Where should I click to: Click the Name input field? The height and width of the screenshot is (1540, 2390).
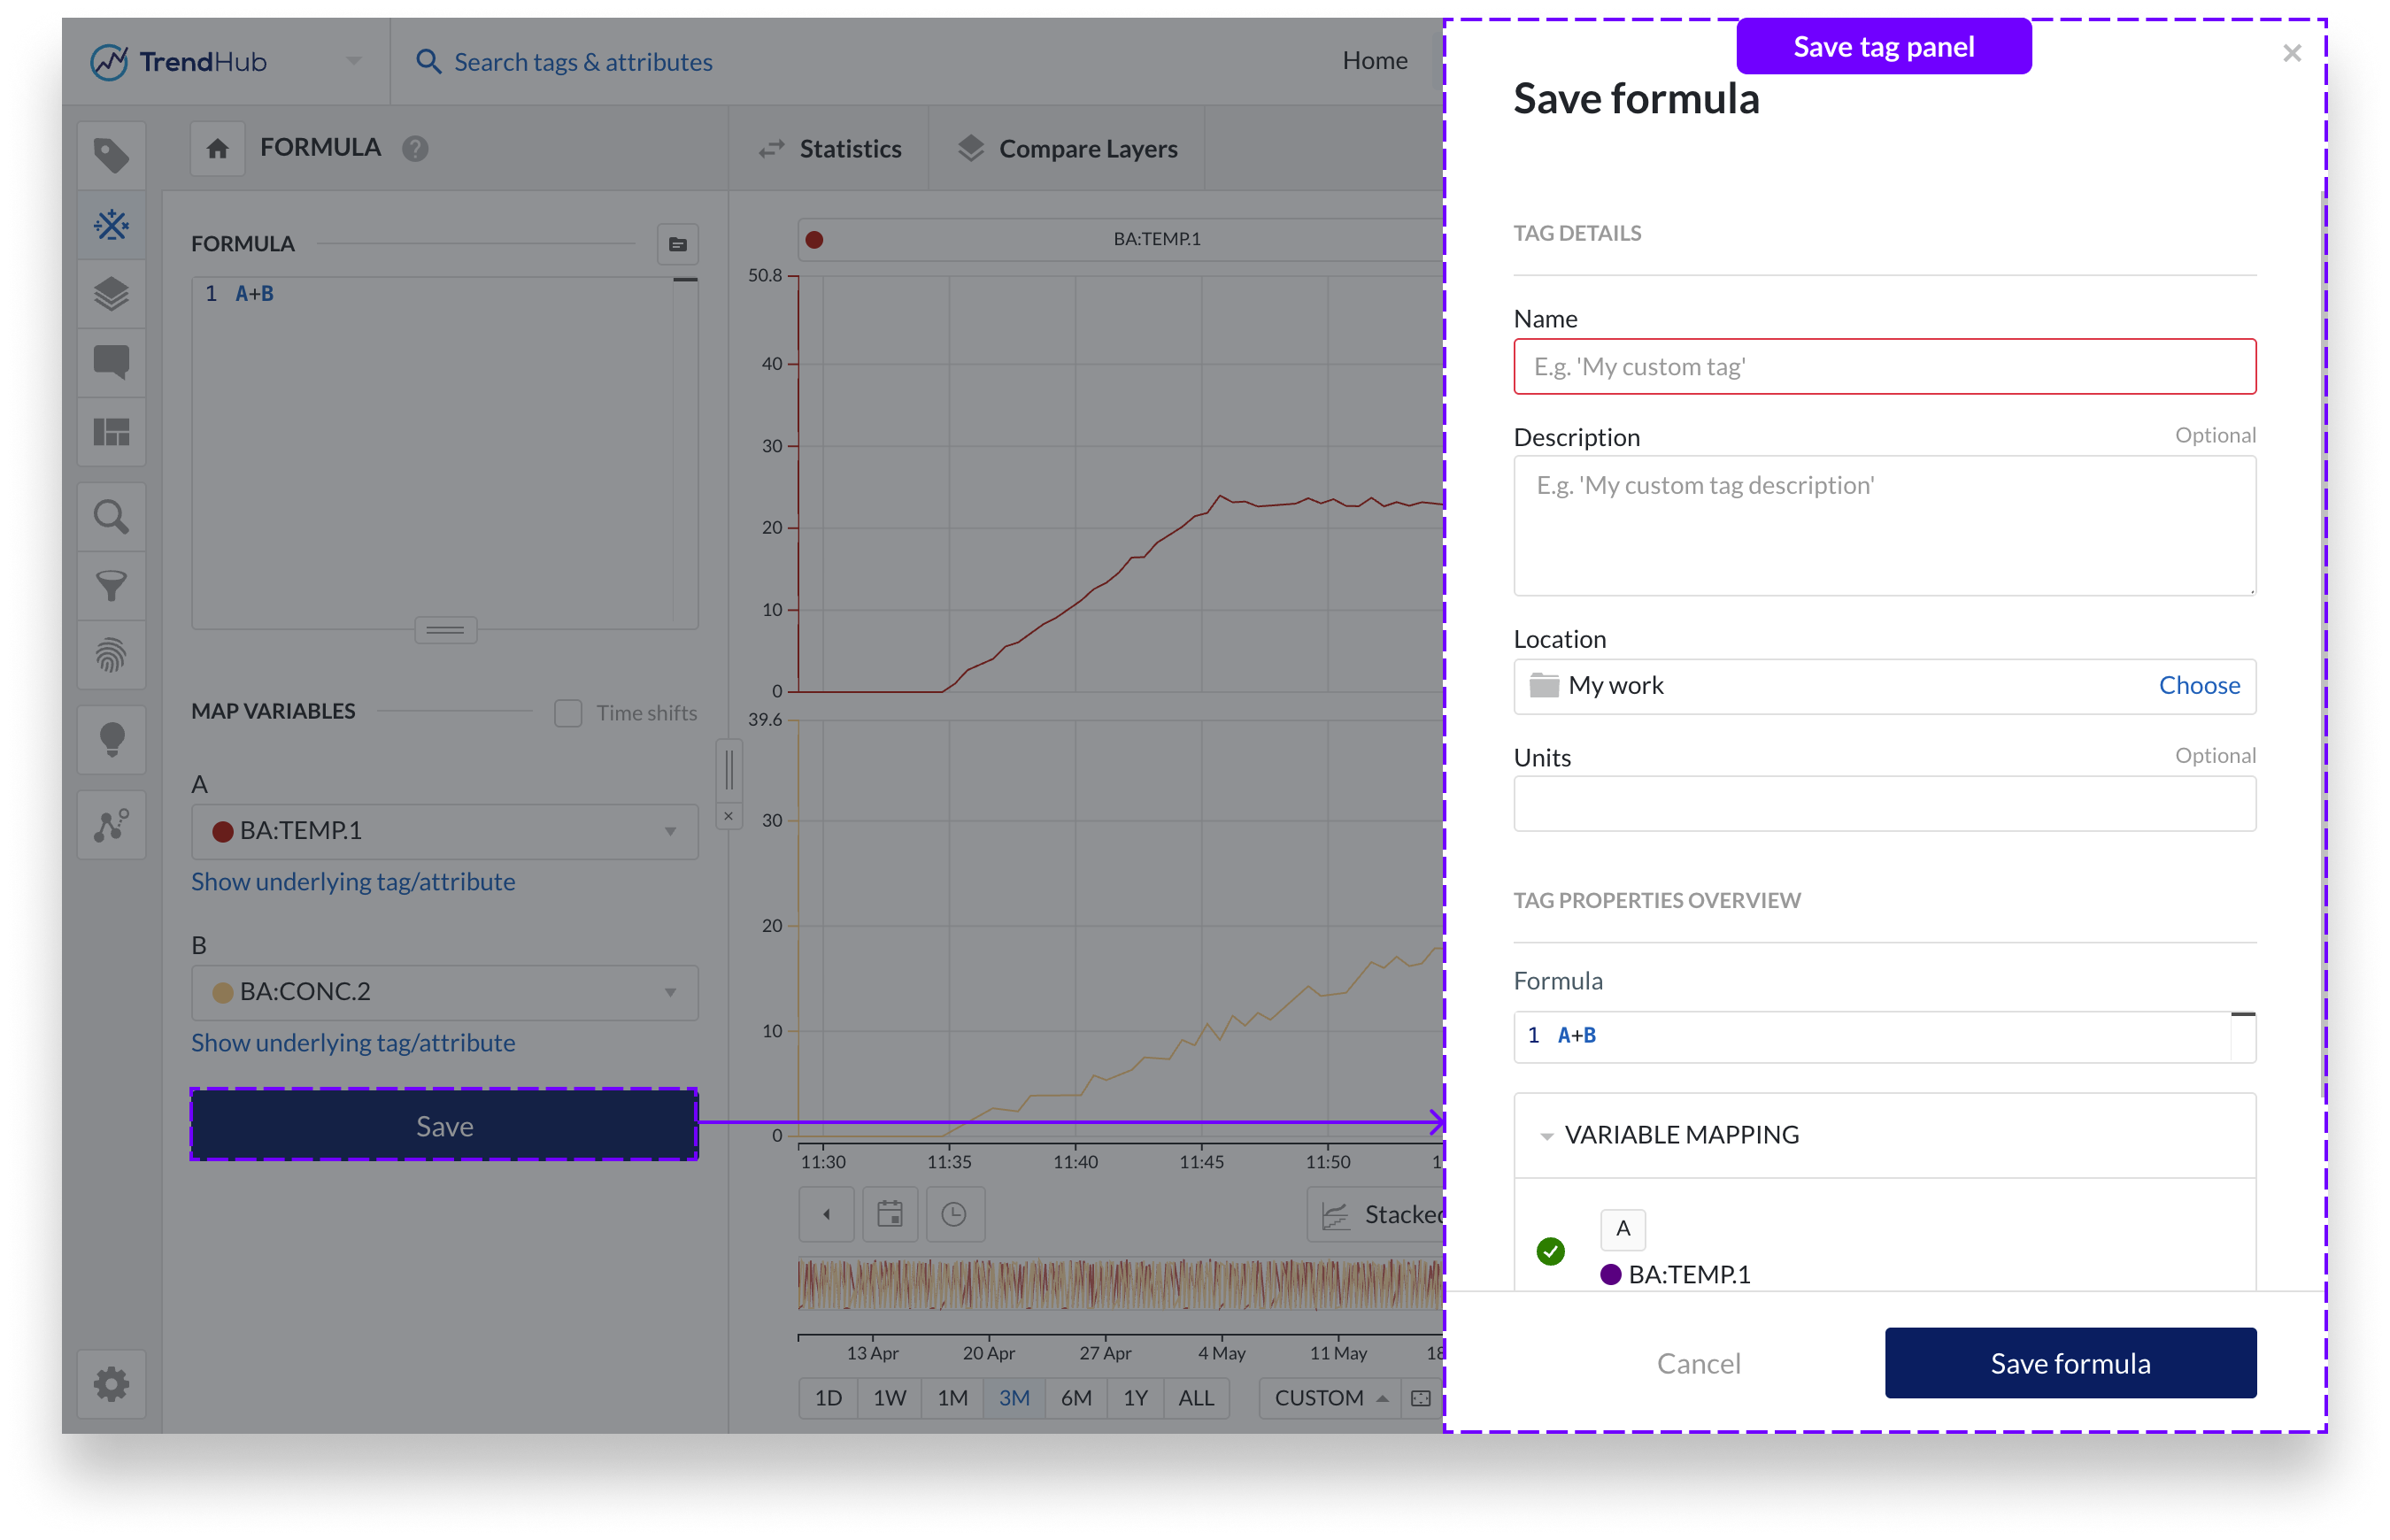click(x=1884, y=367)
